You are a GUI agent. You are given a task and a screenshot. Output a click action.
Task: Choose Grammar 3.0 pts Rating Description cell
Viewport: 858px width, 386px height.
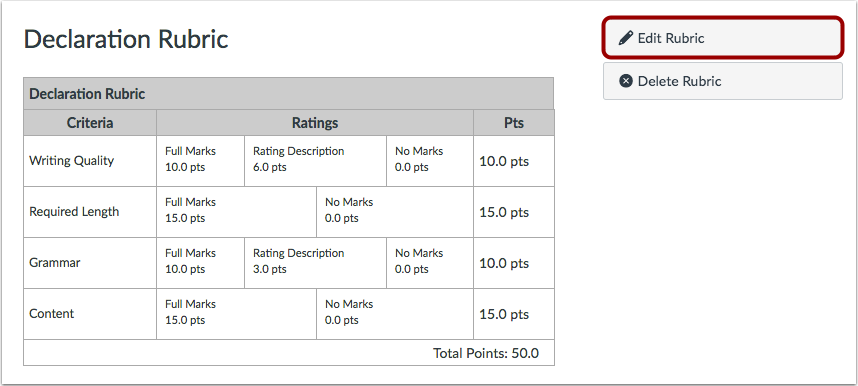pos(315,263)
